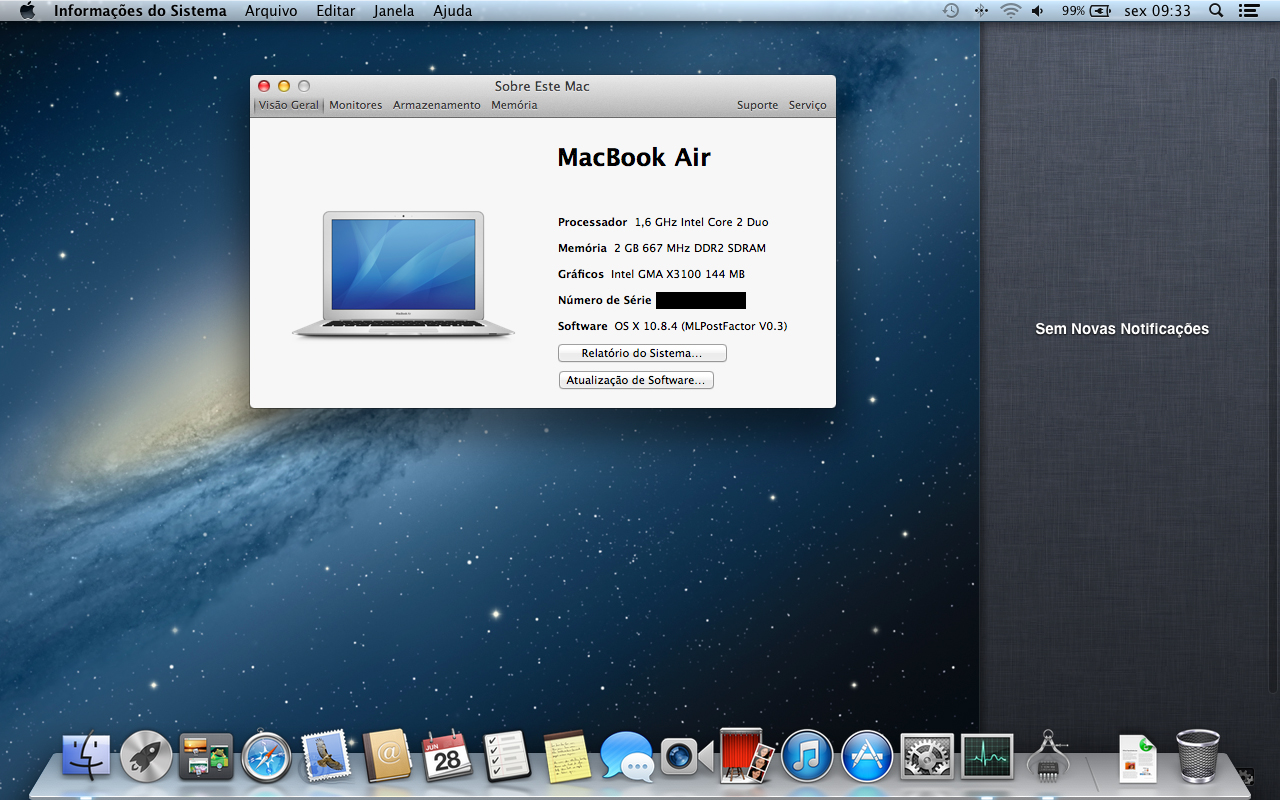This screenshot has height=800, width=1280.
Task: Select the Visão Geral tab
Action: (x=289, y=105)
